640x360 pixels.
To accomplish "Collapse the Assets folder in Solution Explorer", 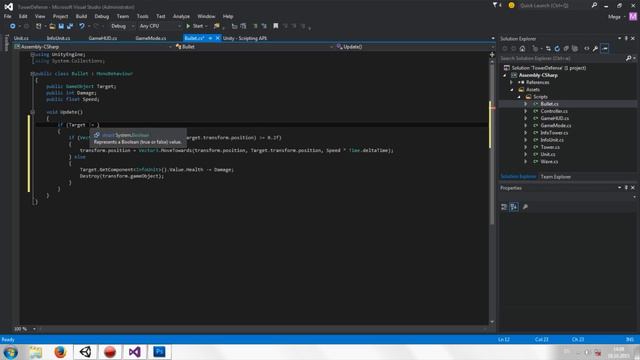I will point(512,90).
